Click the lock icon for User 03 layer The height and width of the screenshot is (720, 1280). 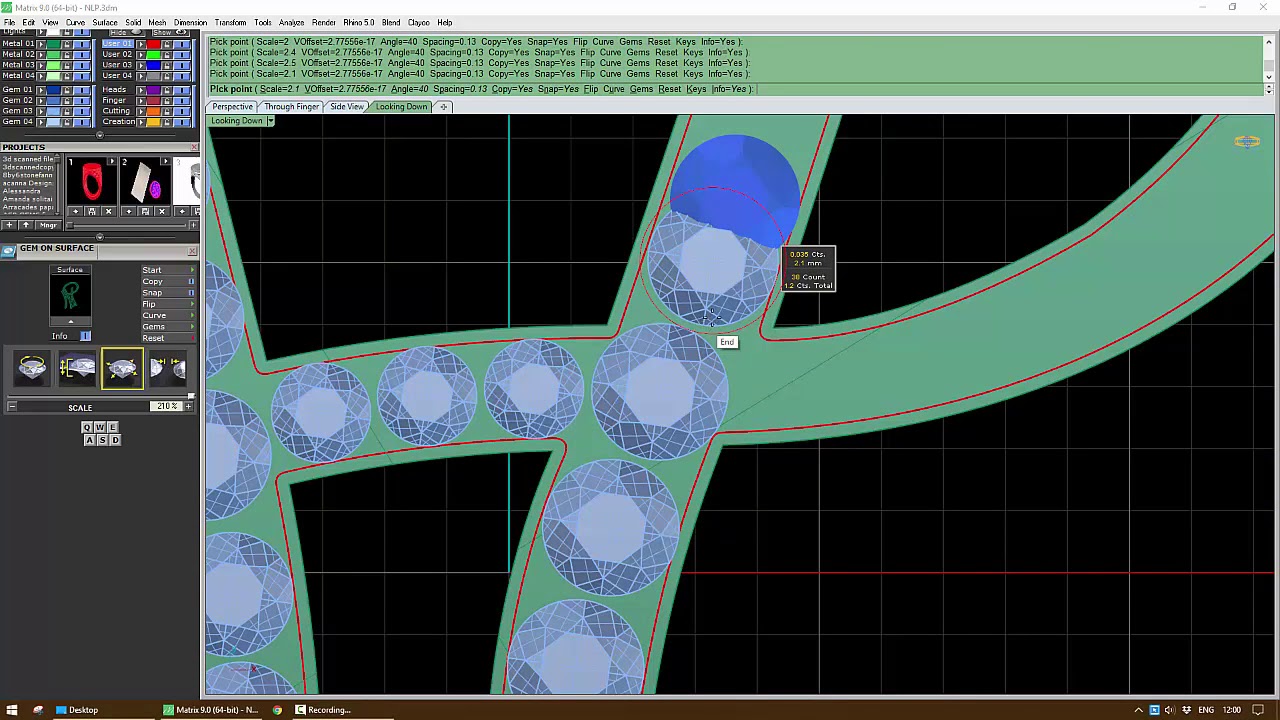tap(167, 65)
